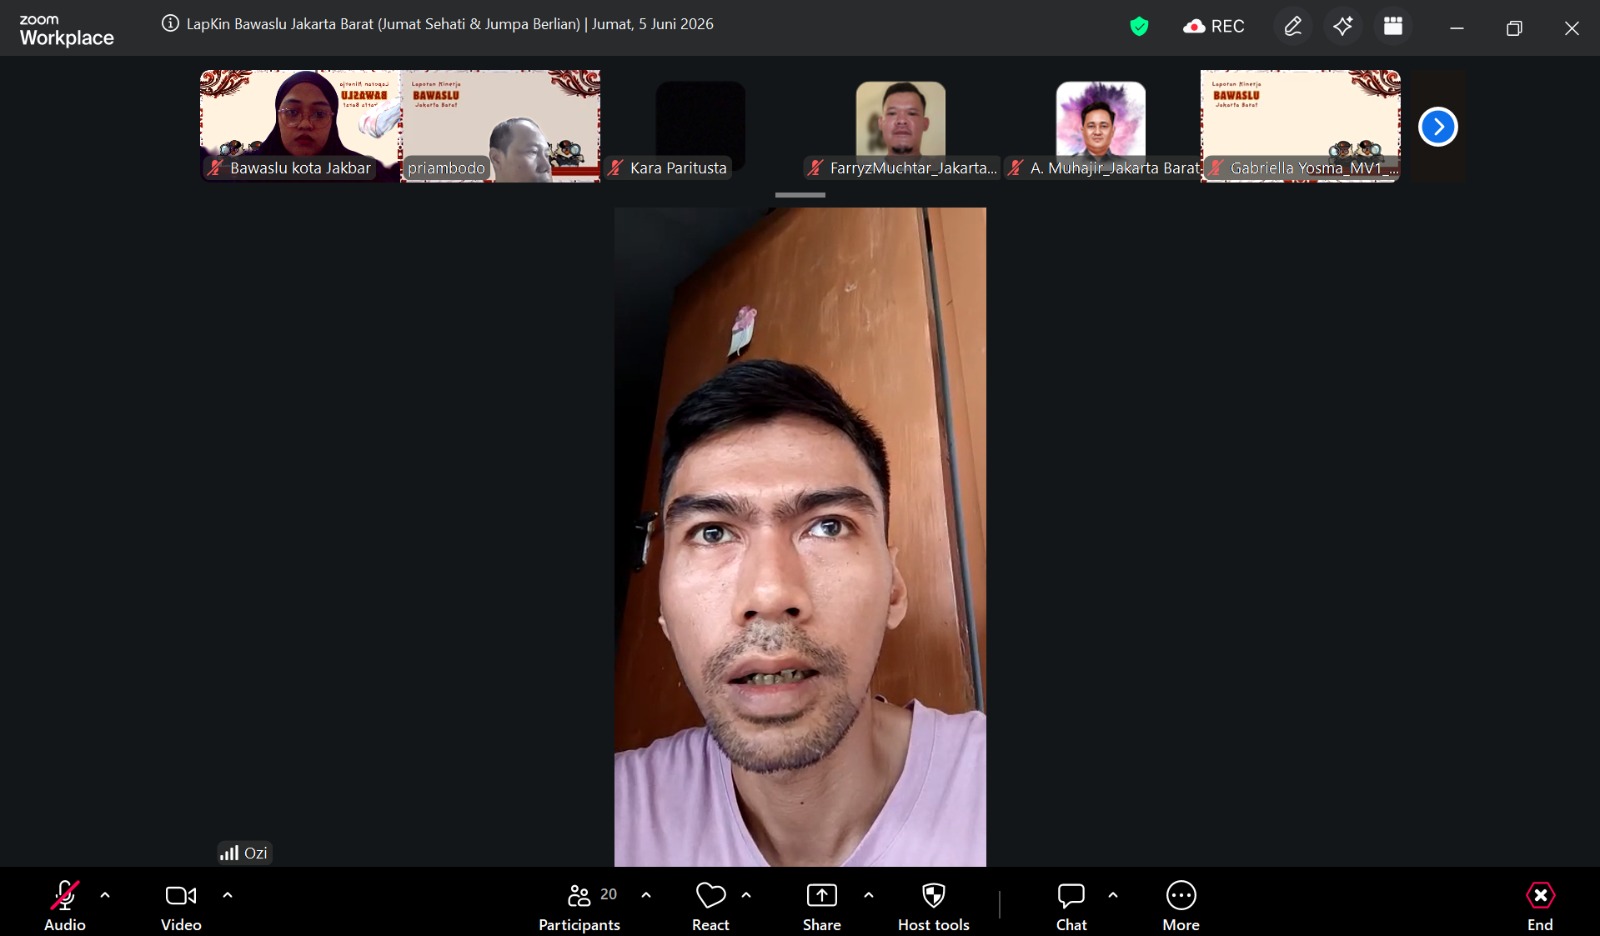
Task: End the meeting
Action: [x=1540, y=906]
